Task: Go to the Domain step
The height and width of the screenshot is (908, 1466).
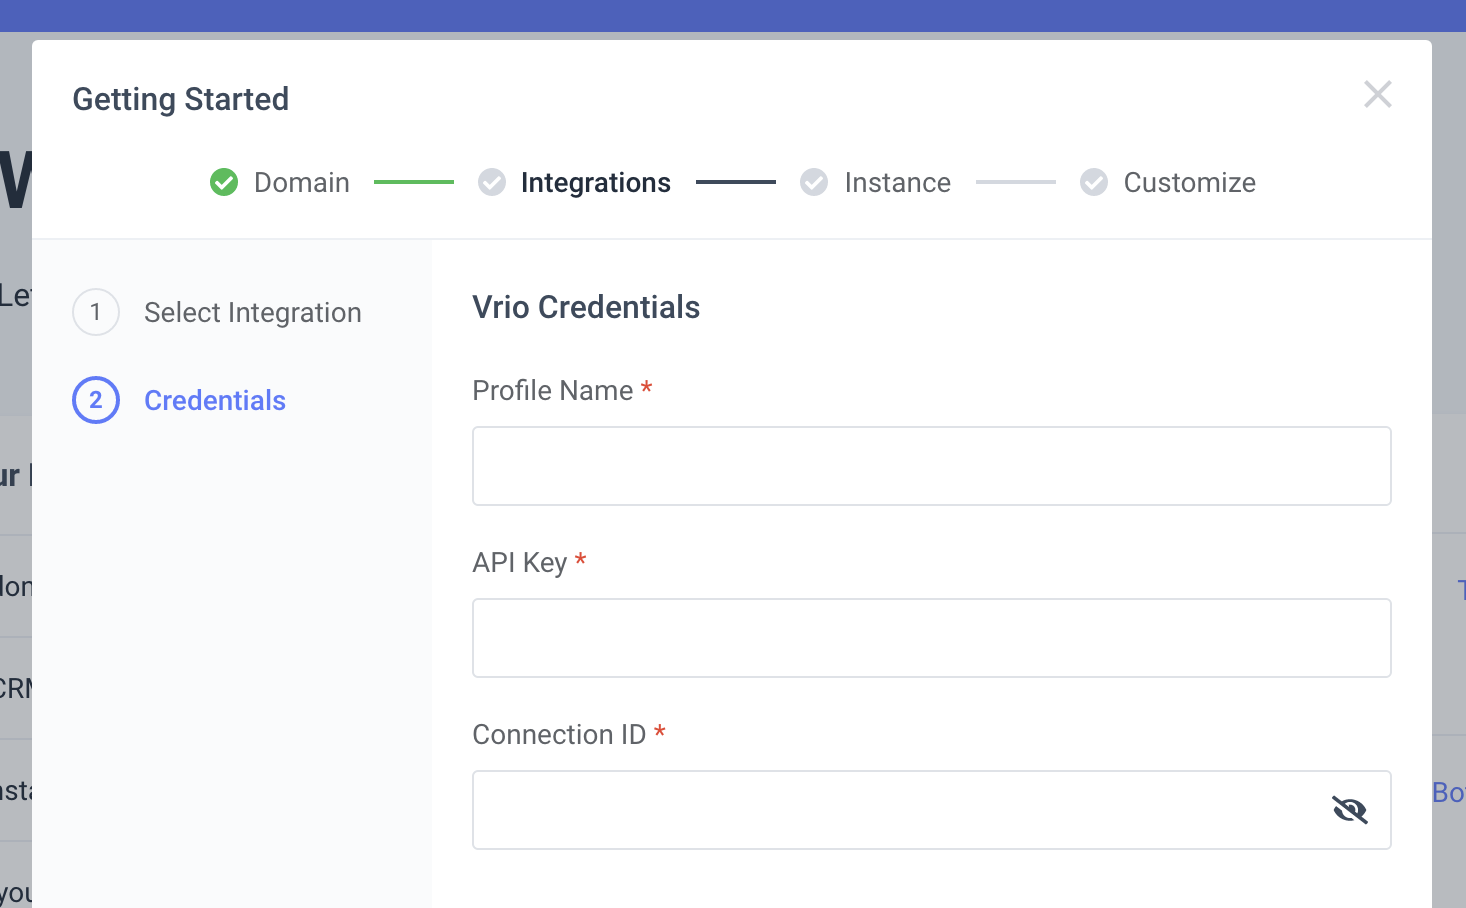Action: 302,183
